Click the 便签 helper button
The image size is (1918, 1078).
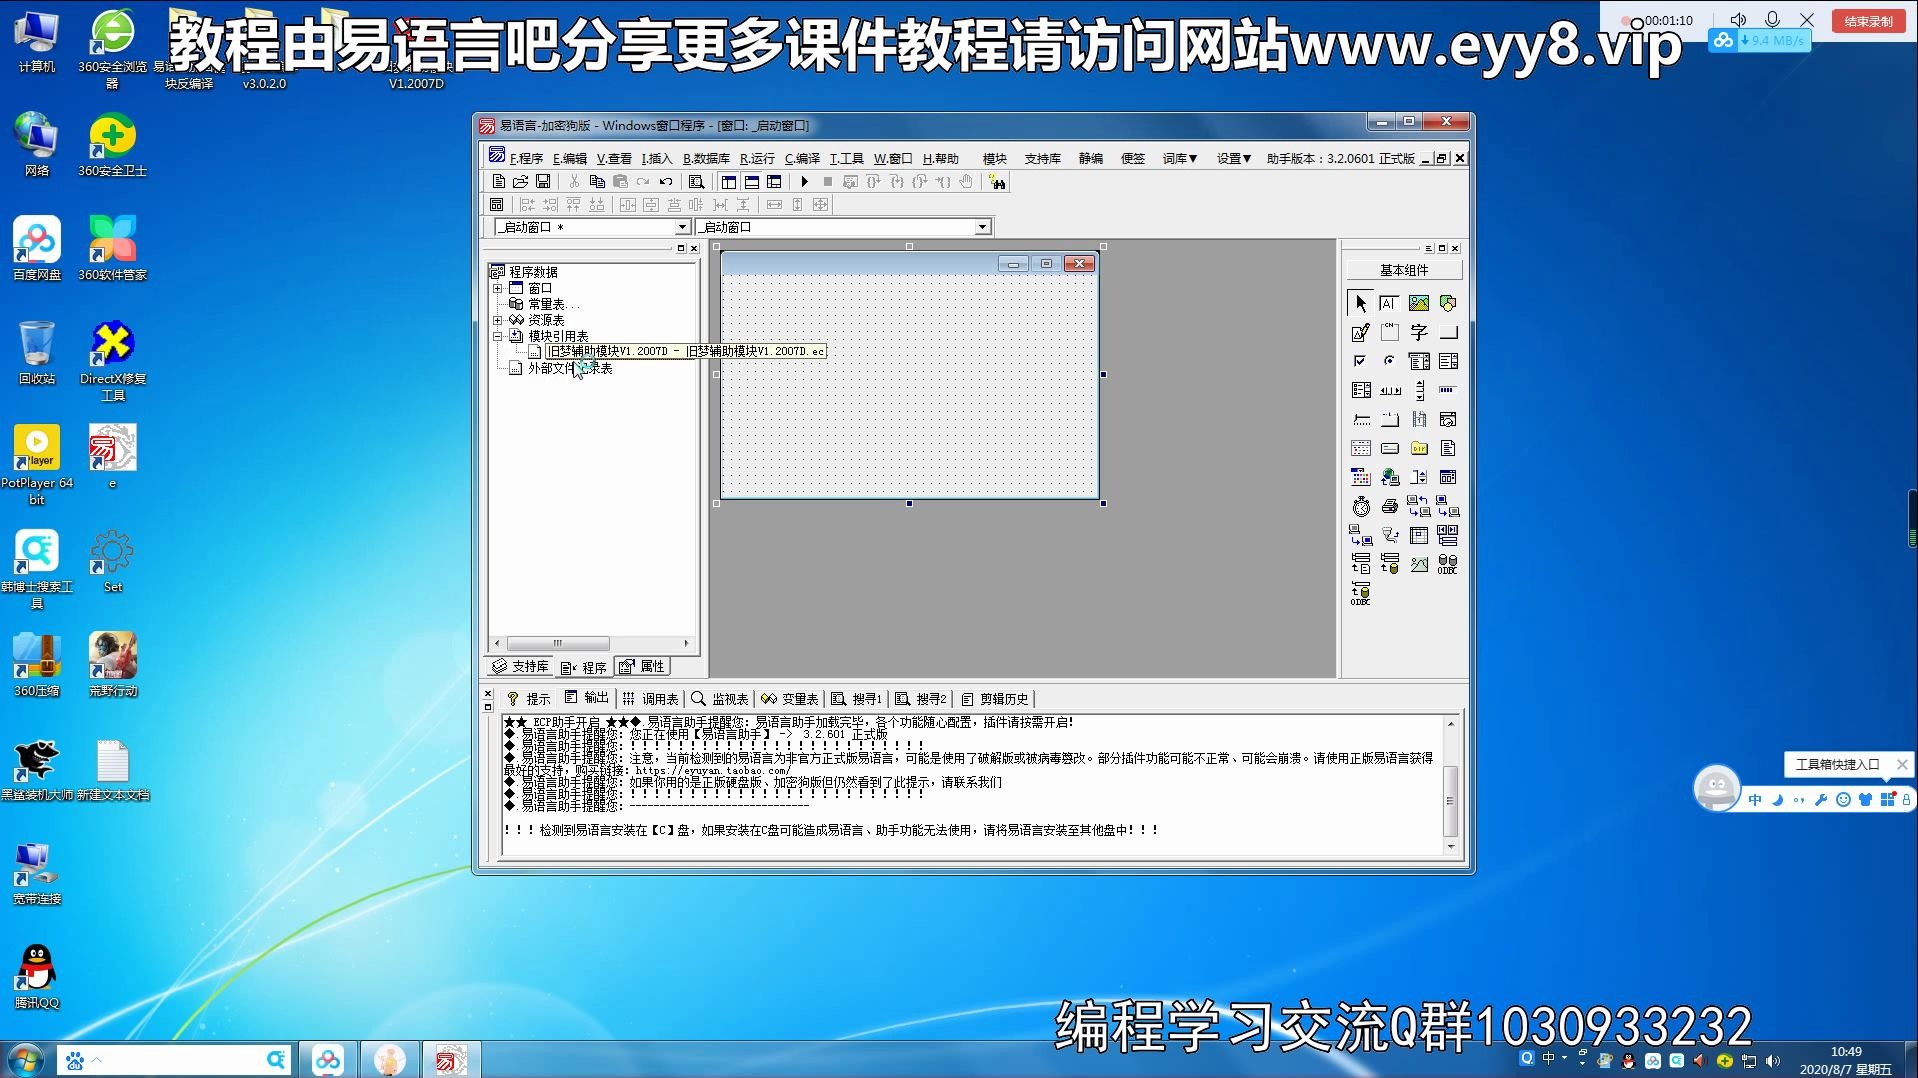point(1132,158)
